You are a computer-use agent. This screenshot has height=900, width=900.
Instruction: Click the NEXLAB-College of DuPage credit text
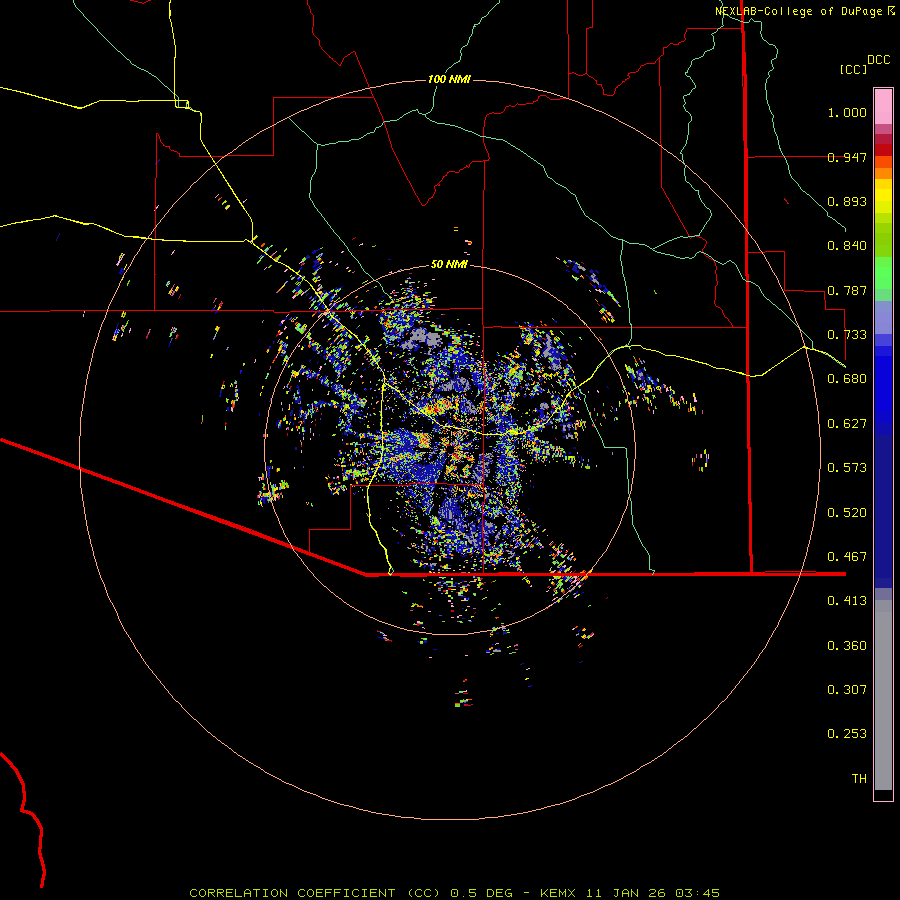click(798, 11)
